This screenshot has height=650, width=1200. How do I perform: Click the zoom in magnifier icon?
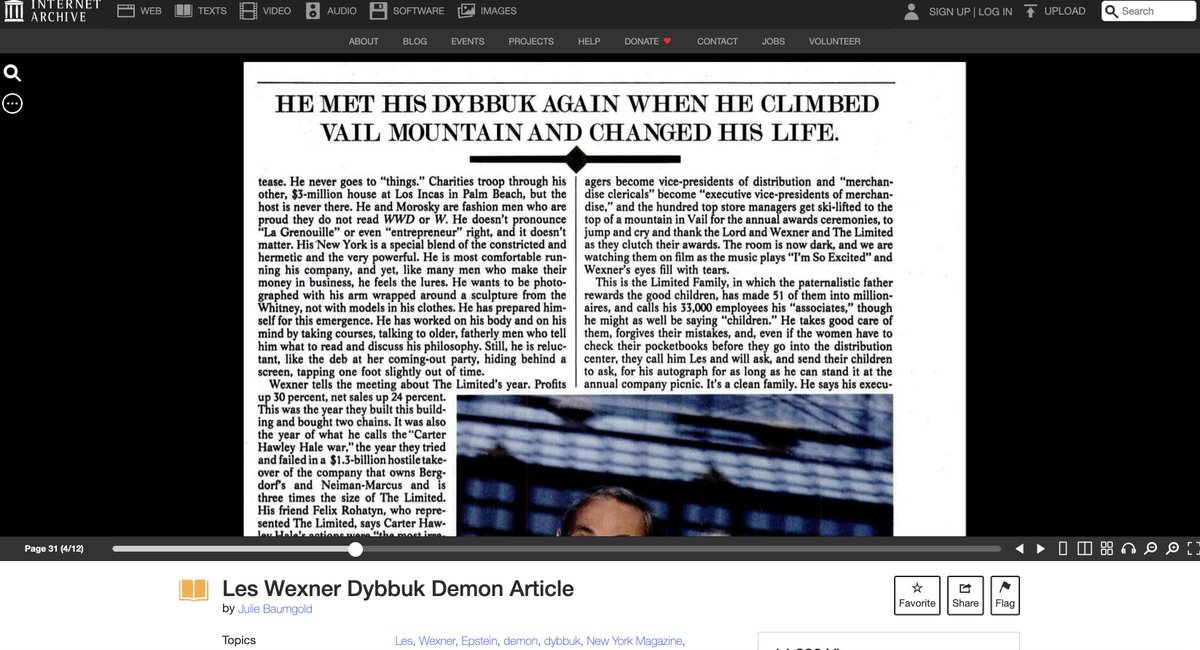(1172, 548)
